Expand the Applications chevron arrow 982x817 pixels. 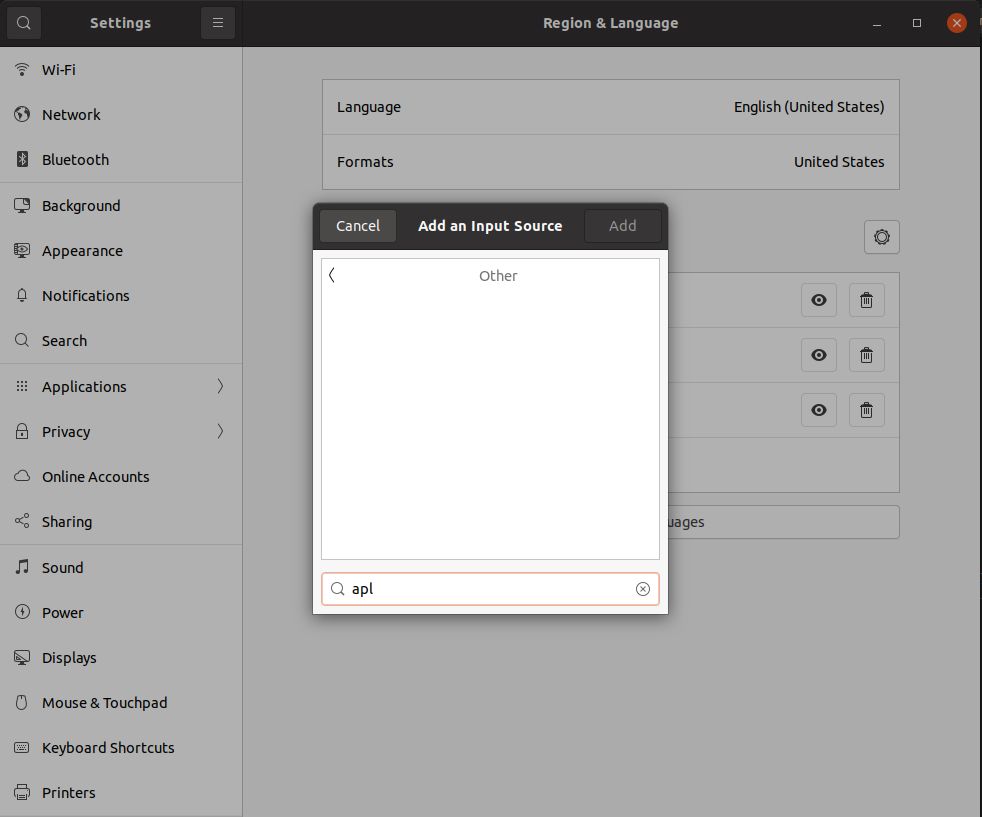(x=220, y=386)
